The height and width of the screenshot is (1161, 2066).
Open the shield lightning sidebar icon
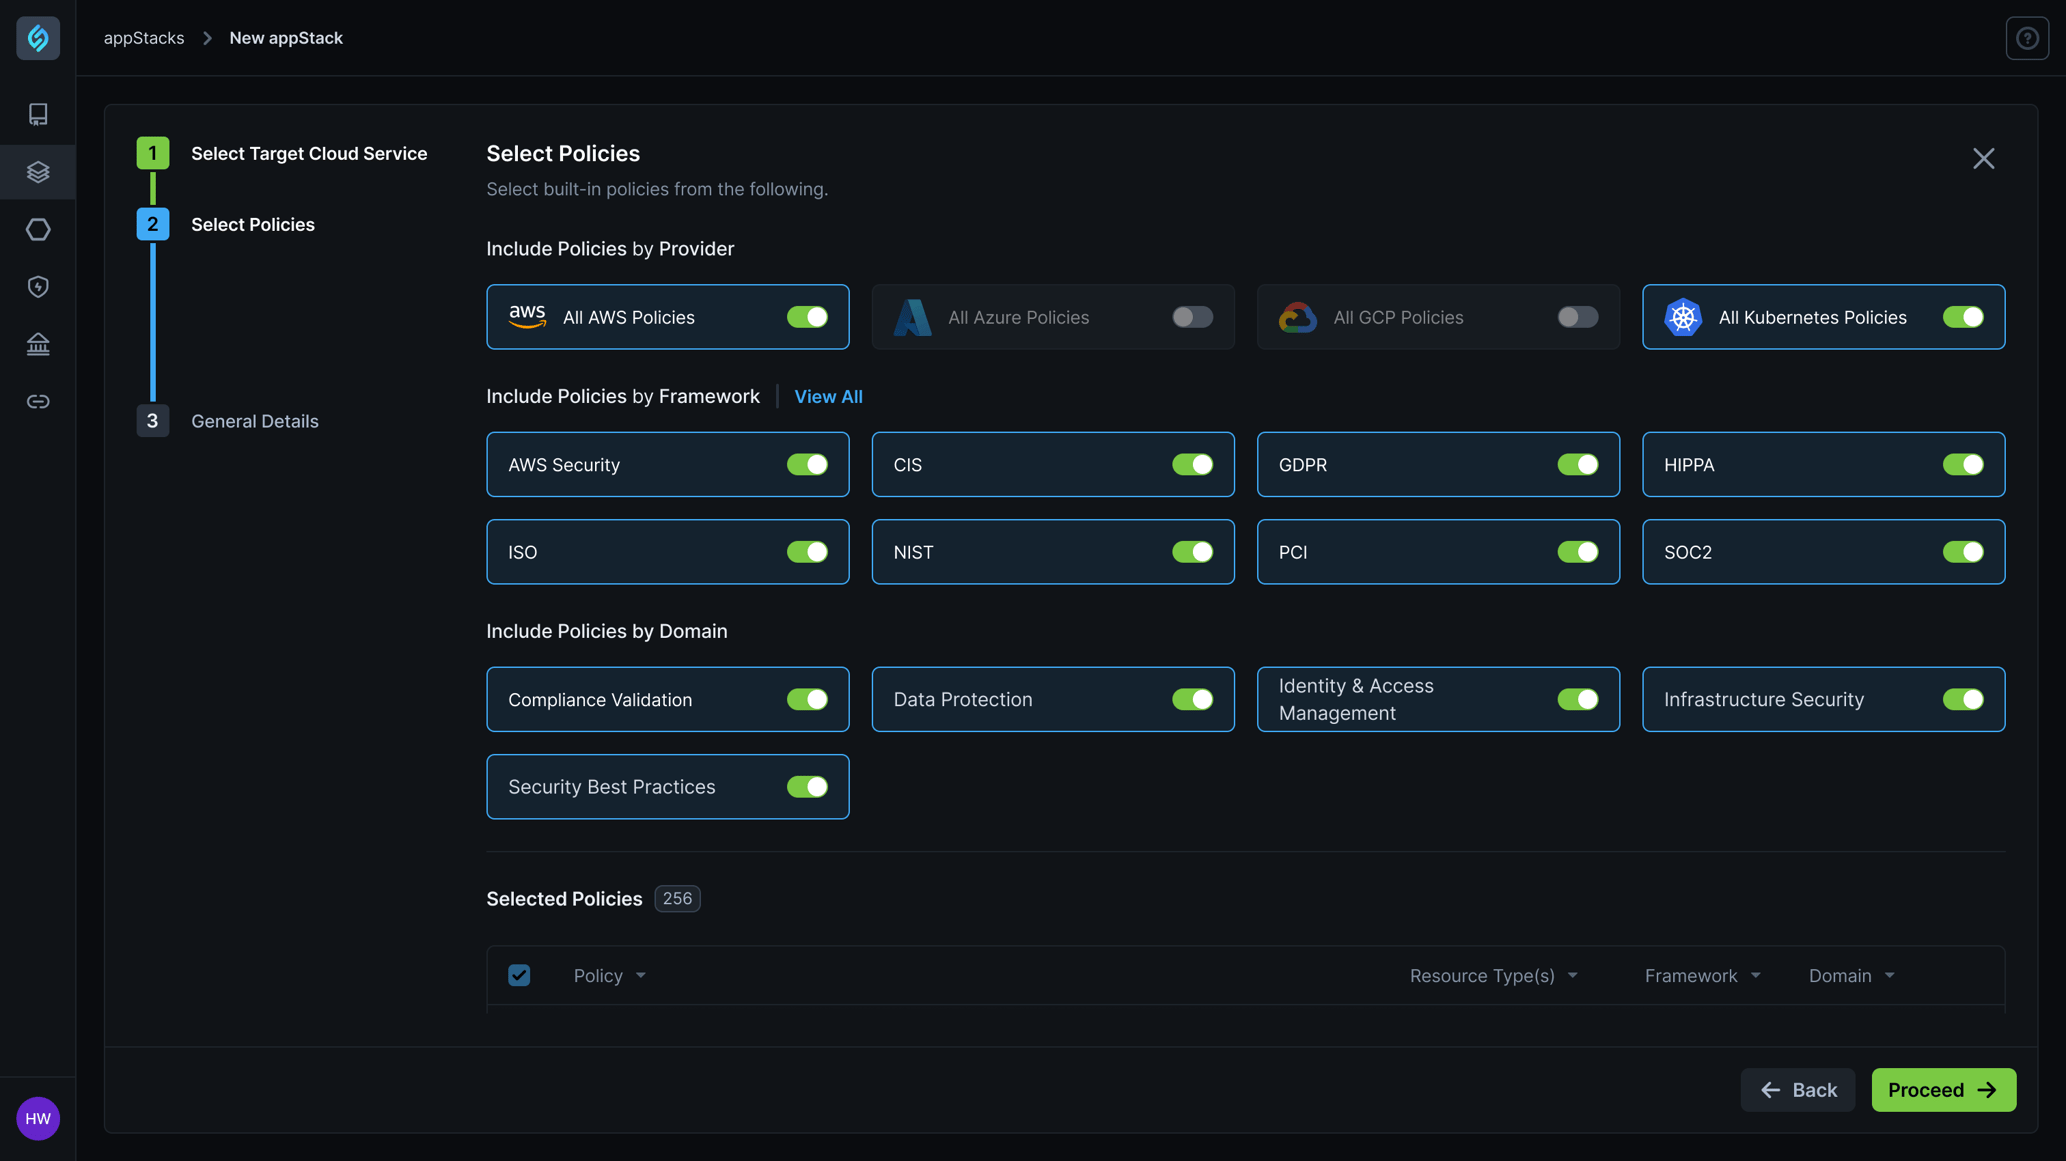[x=38, y=287]
